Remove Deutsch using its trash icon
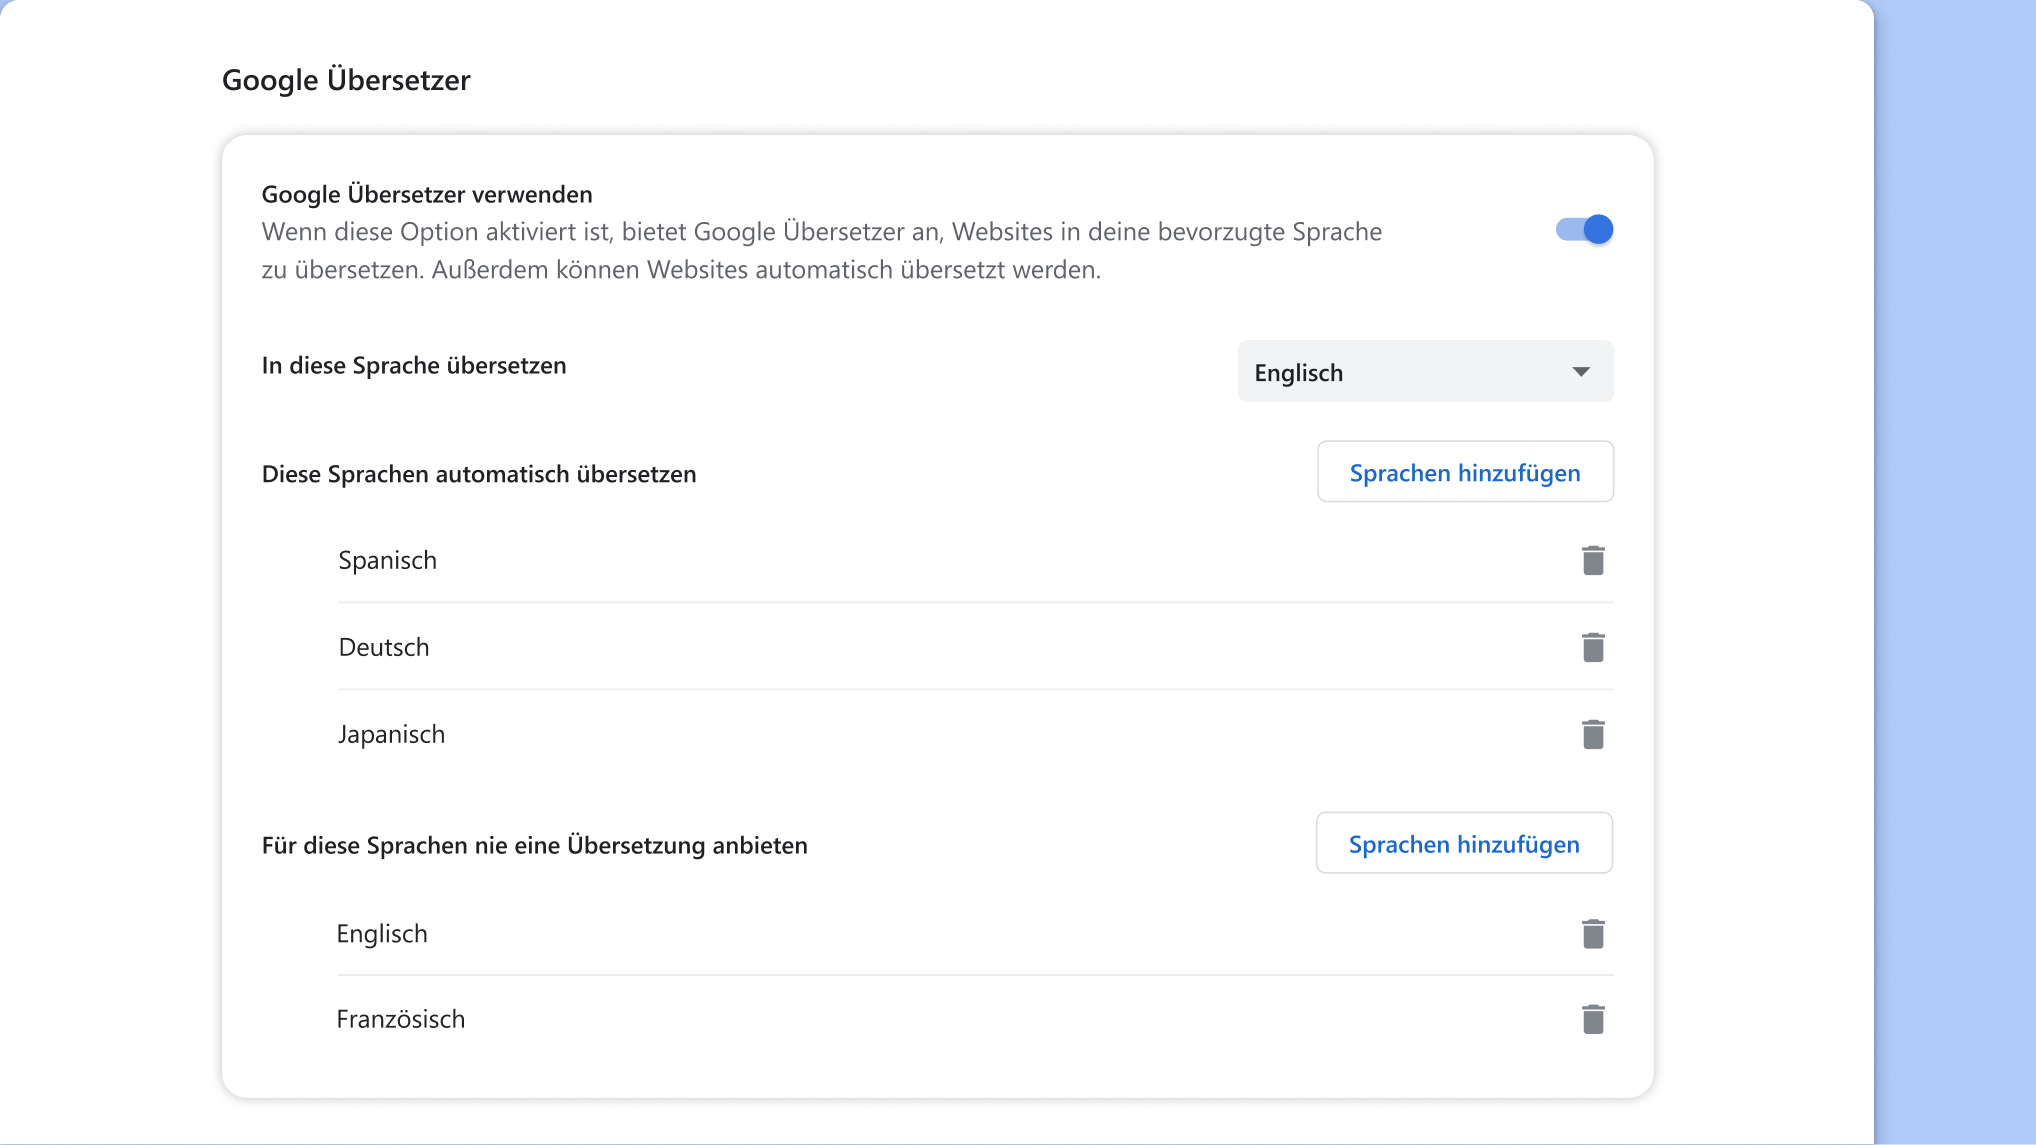This screenshot has height=1145, width=2036. click(x=1593, y=647)
